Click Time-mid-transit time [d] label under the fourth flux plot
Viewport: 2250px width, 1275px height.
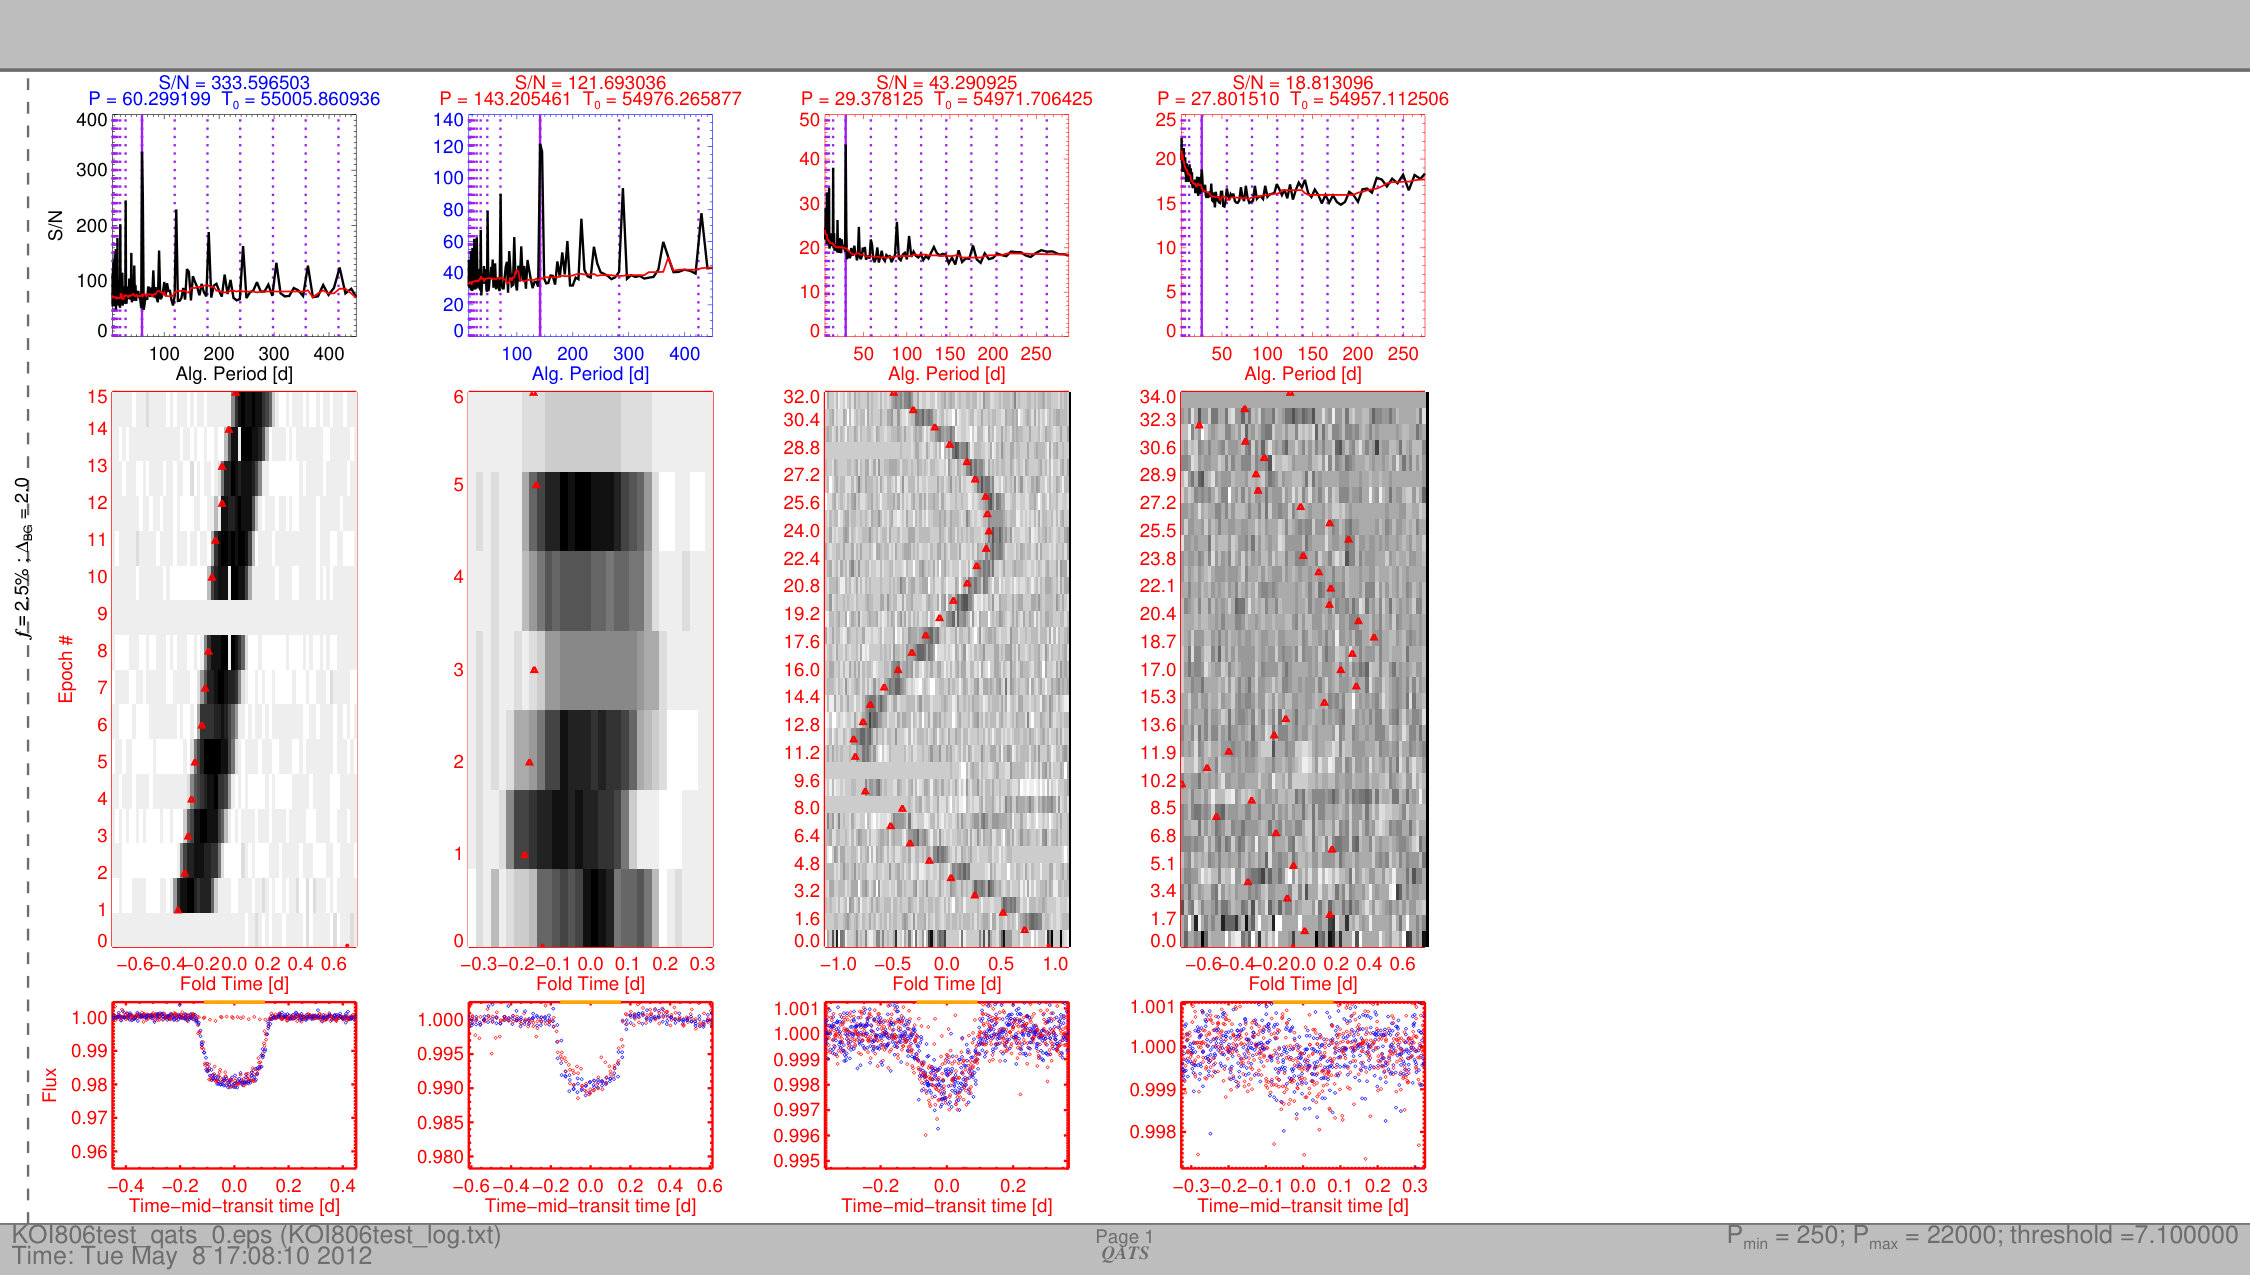pyautogui.click(x=1302, y=1206)
